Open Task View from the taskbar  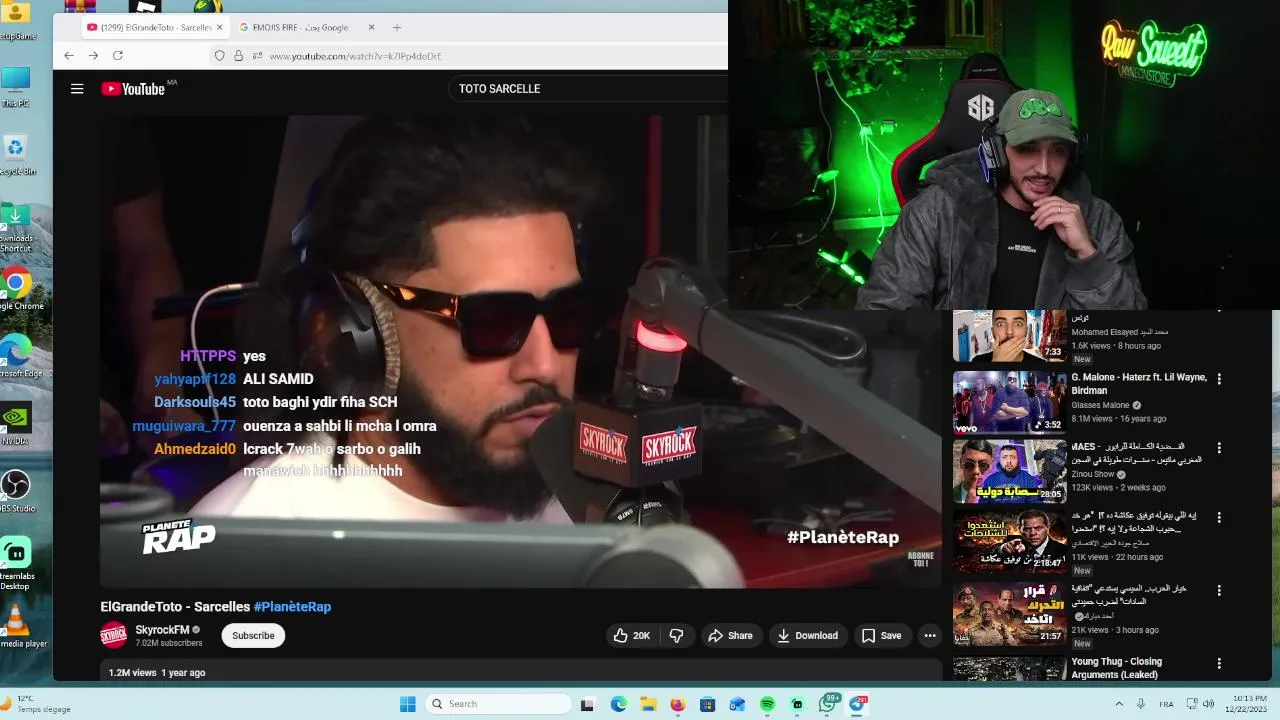tap(587, 704)
